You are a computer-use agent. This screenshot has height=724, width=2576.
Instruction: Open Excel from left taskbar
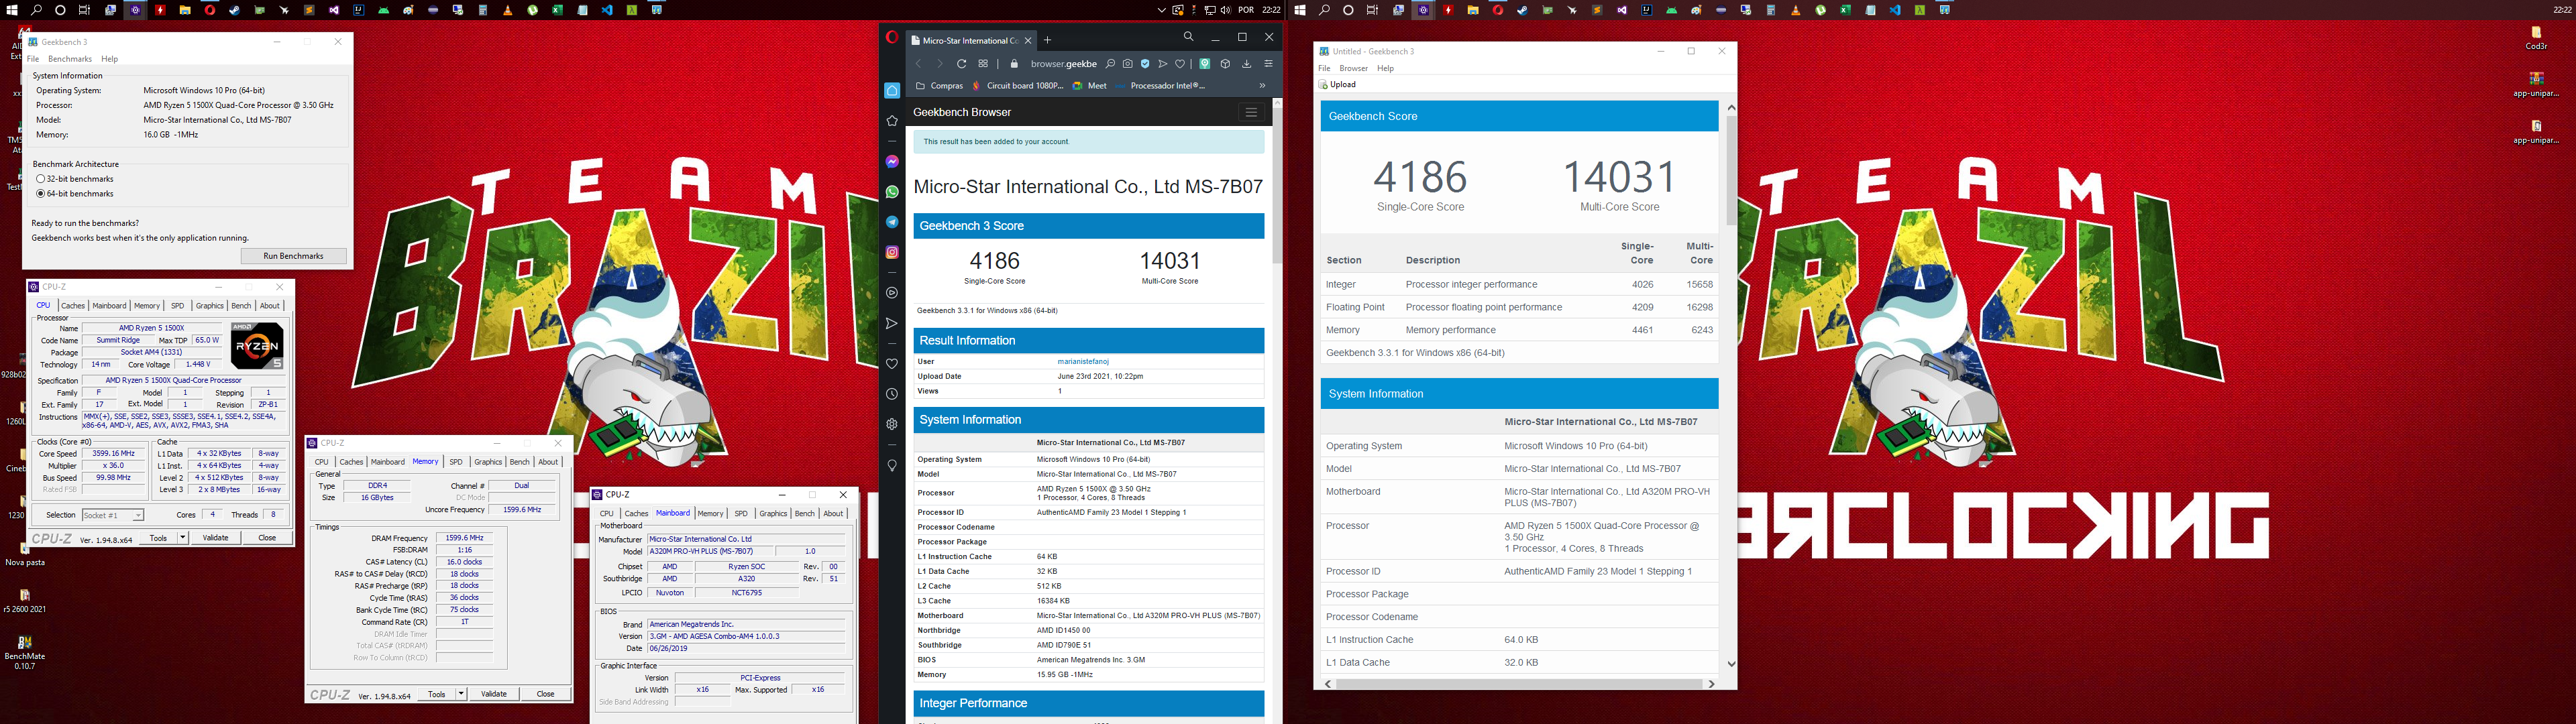[557, 10]
